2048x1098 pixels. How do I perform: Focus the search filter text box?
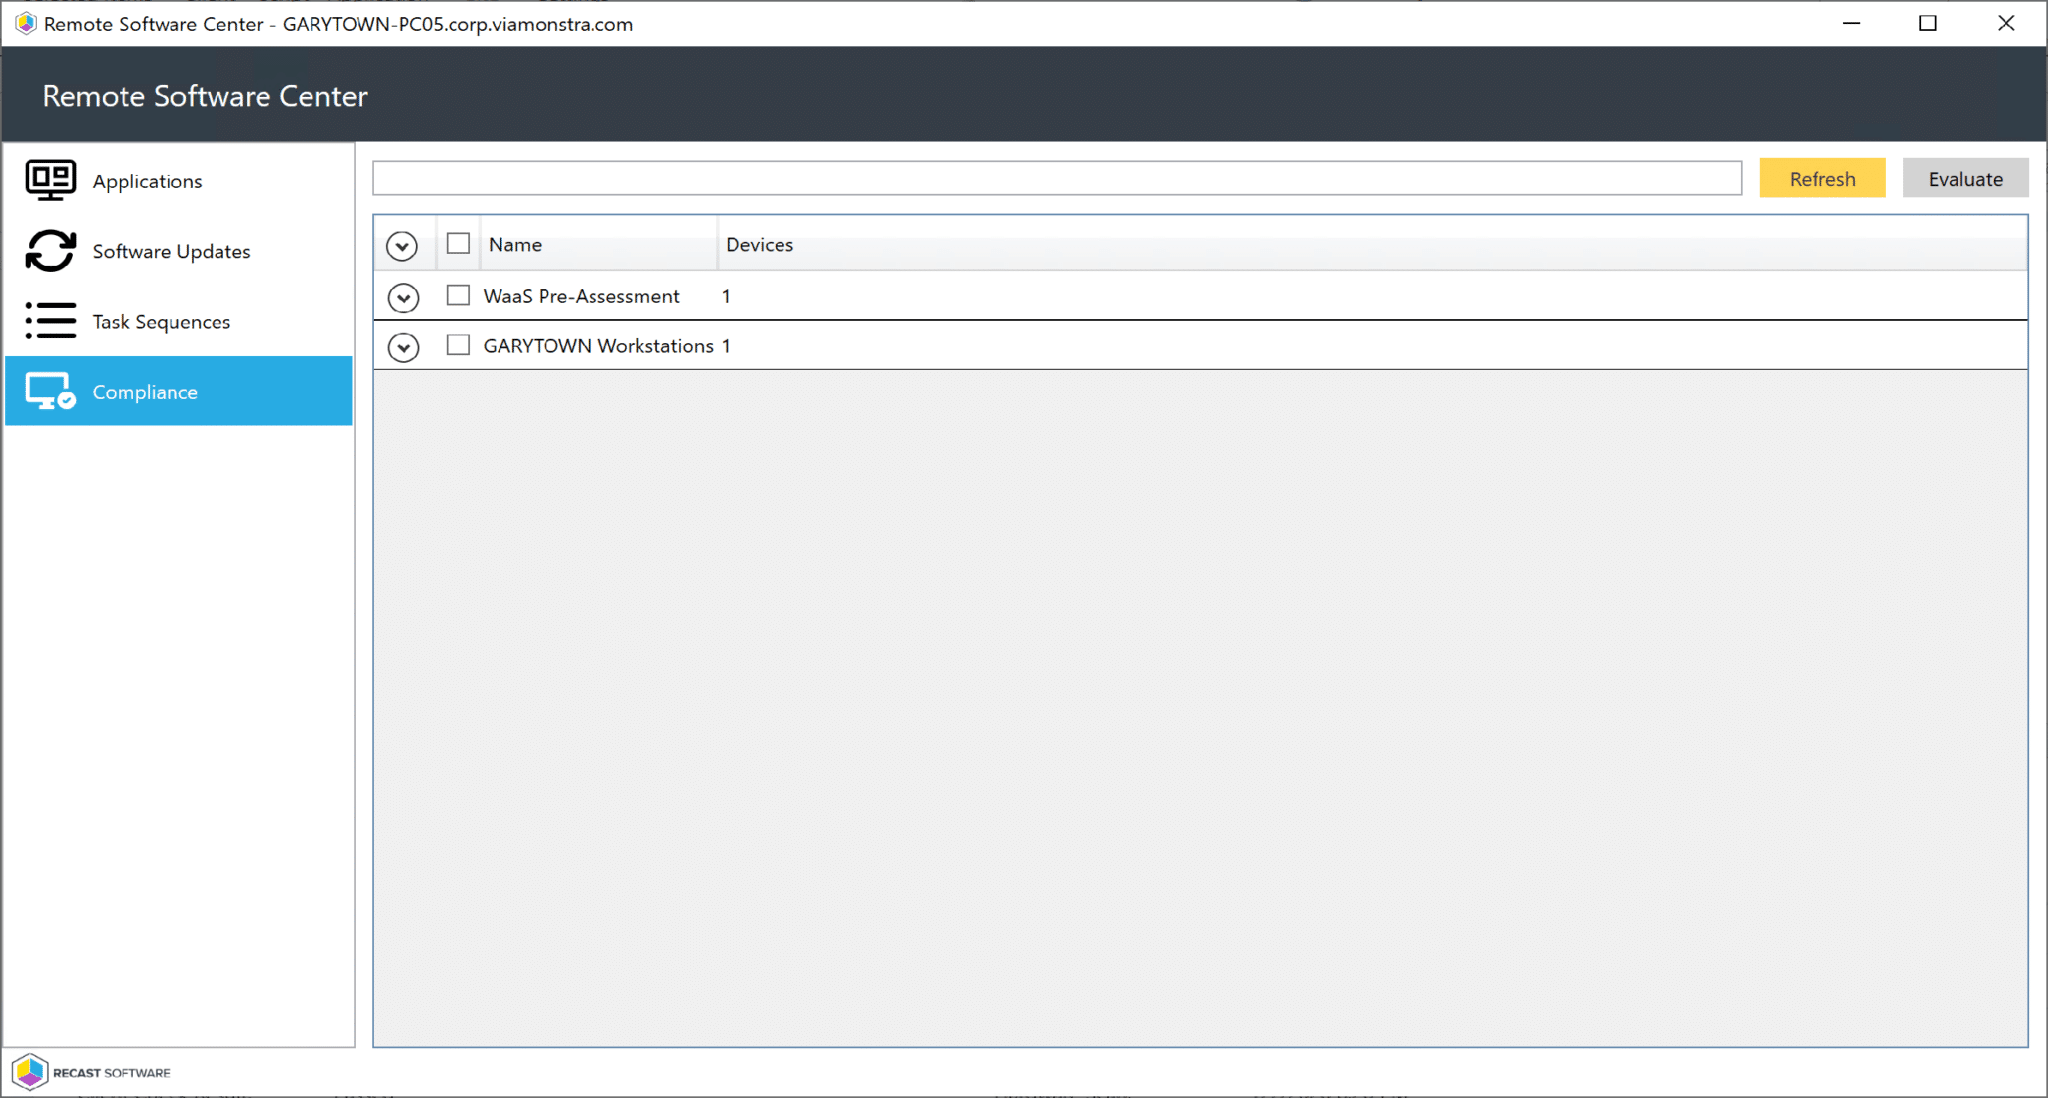point(1057,178)
